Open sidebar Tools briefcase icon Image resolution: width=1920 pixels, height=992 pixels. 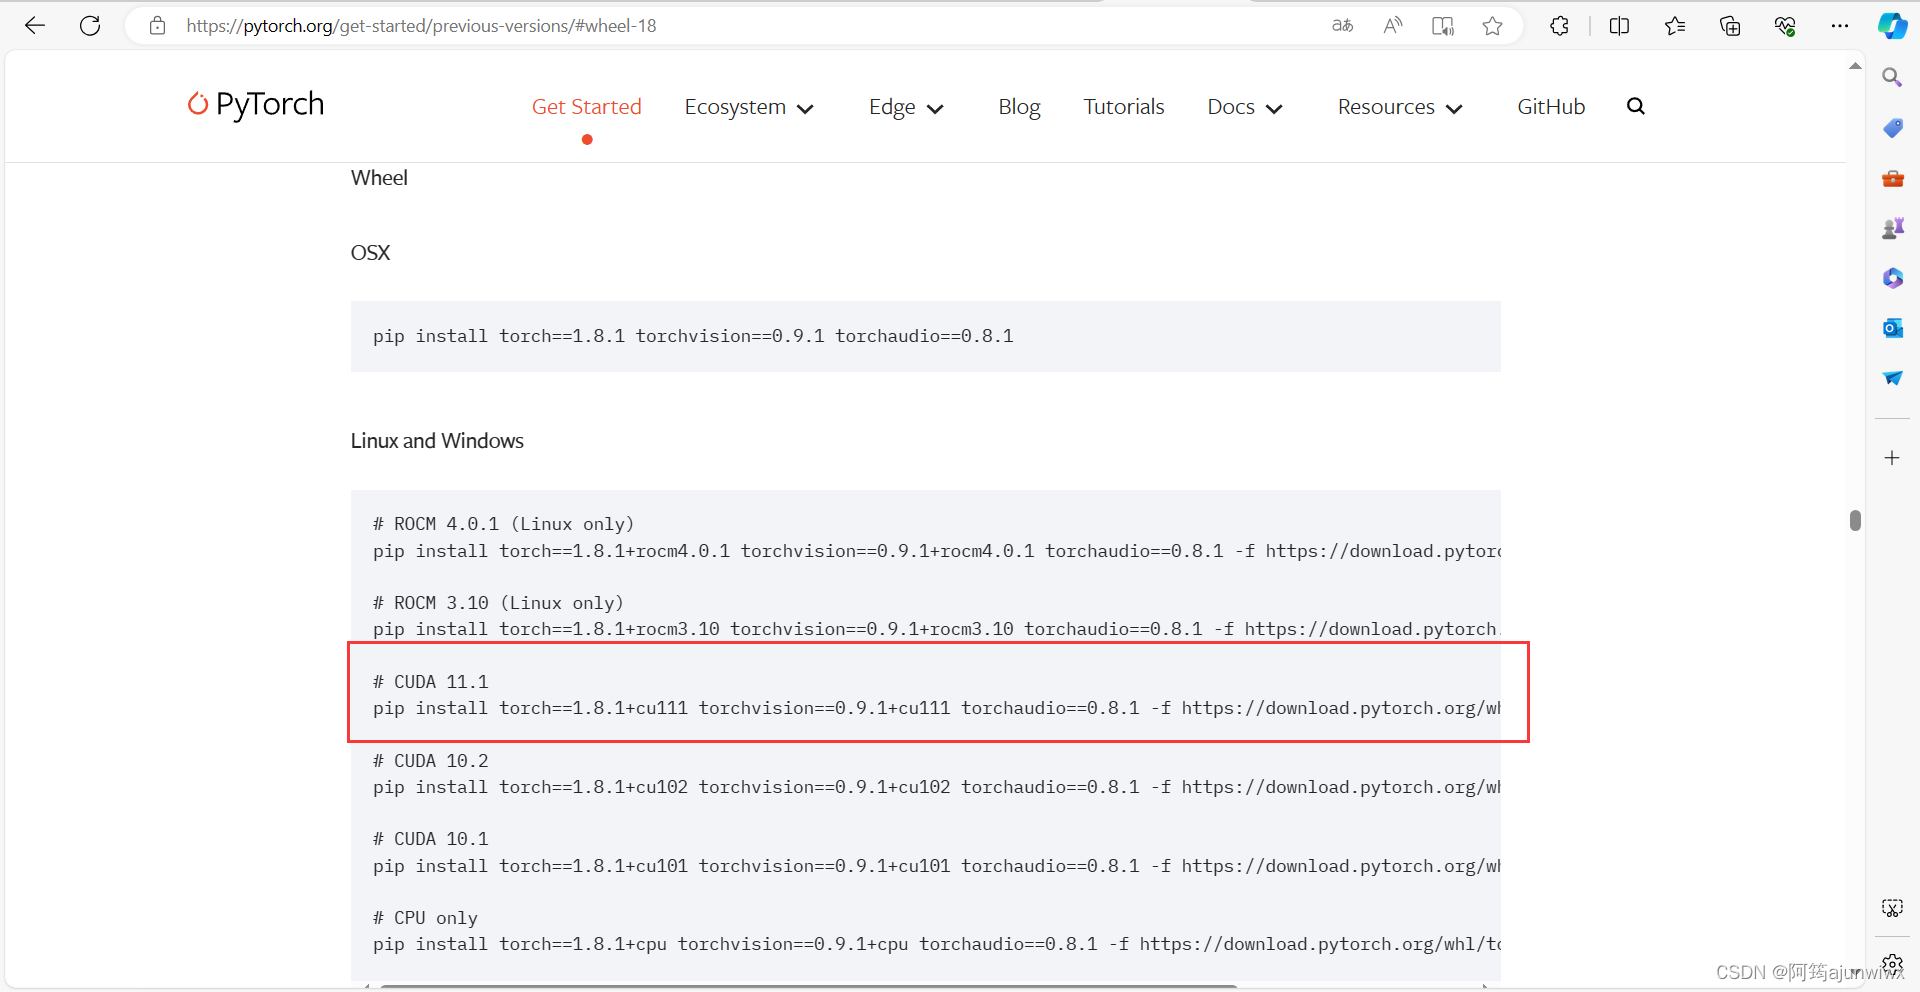(1892, 179)
